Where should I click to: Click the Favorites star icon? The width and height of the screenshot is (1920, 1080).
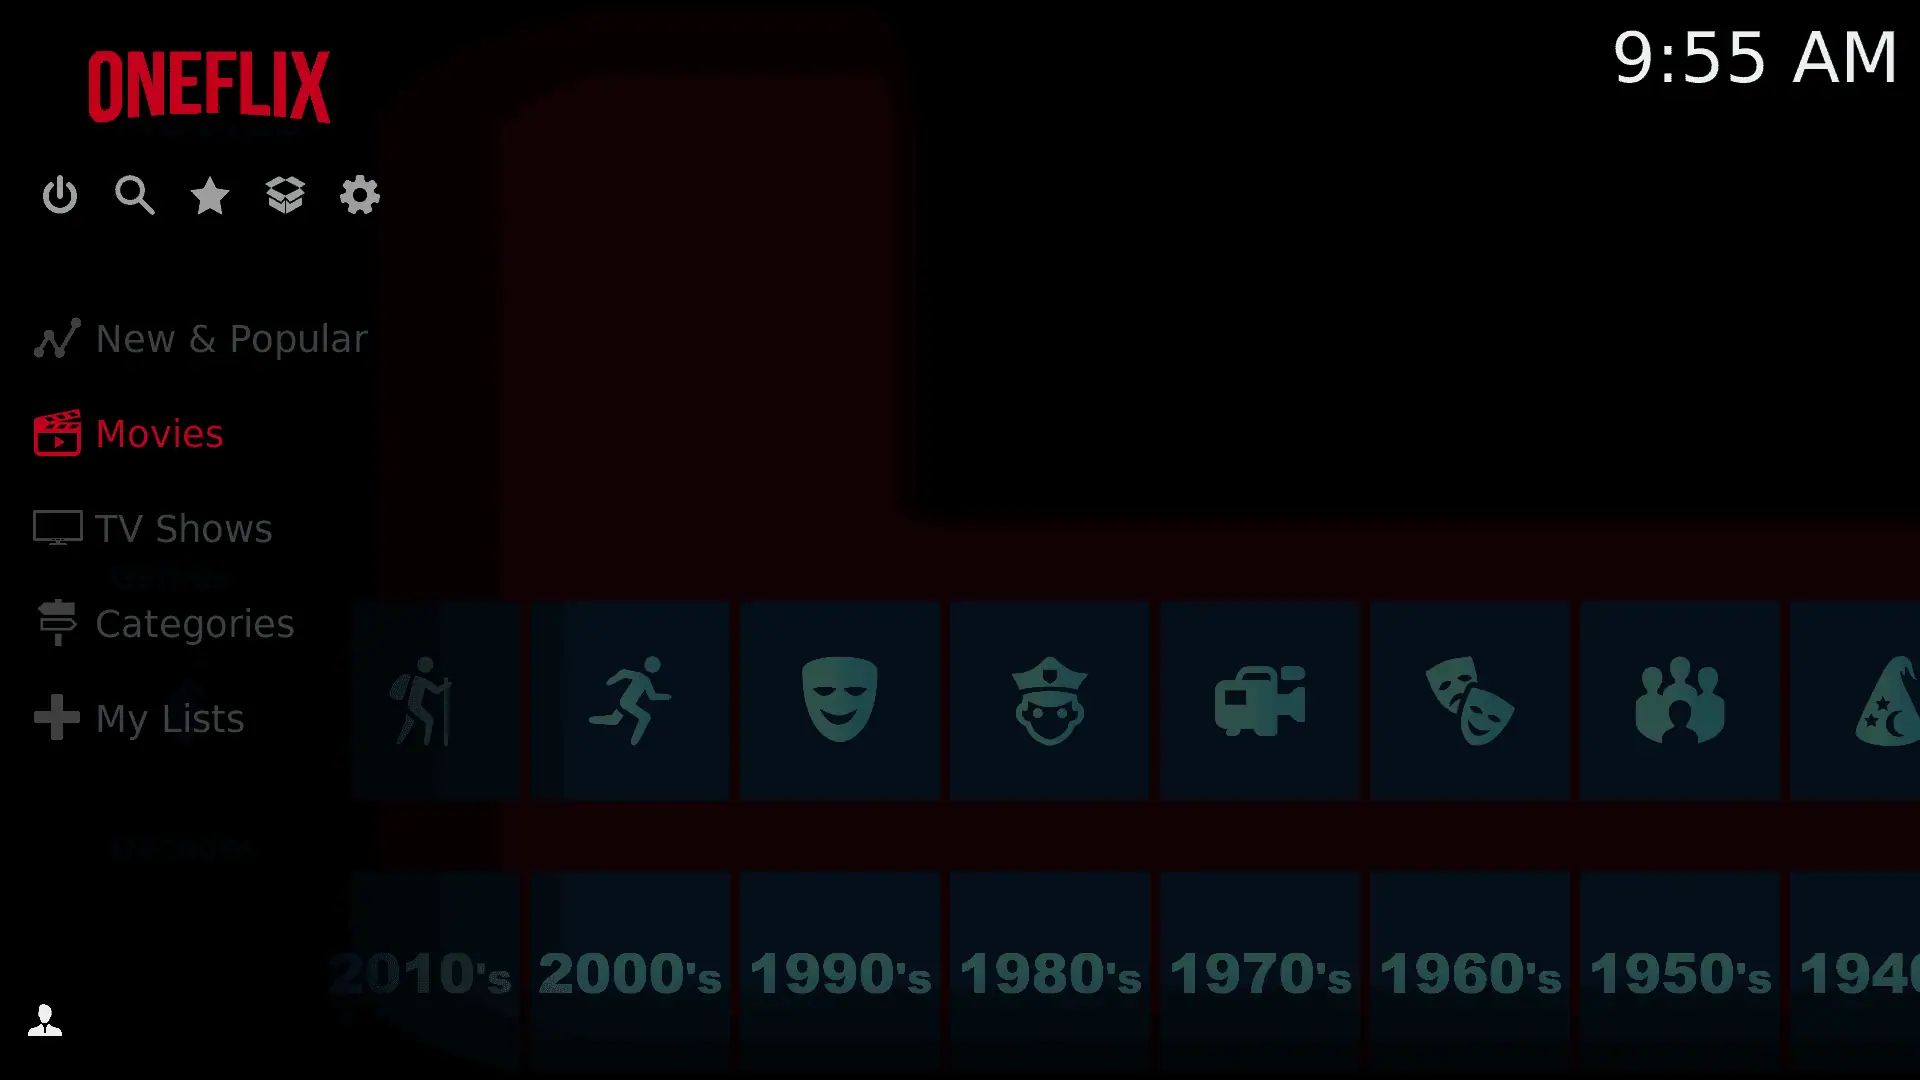210,195
